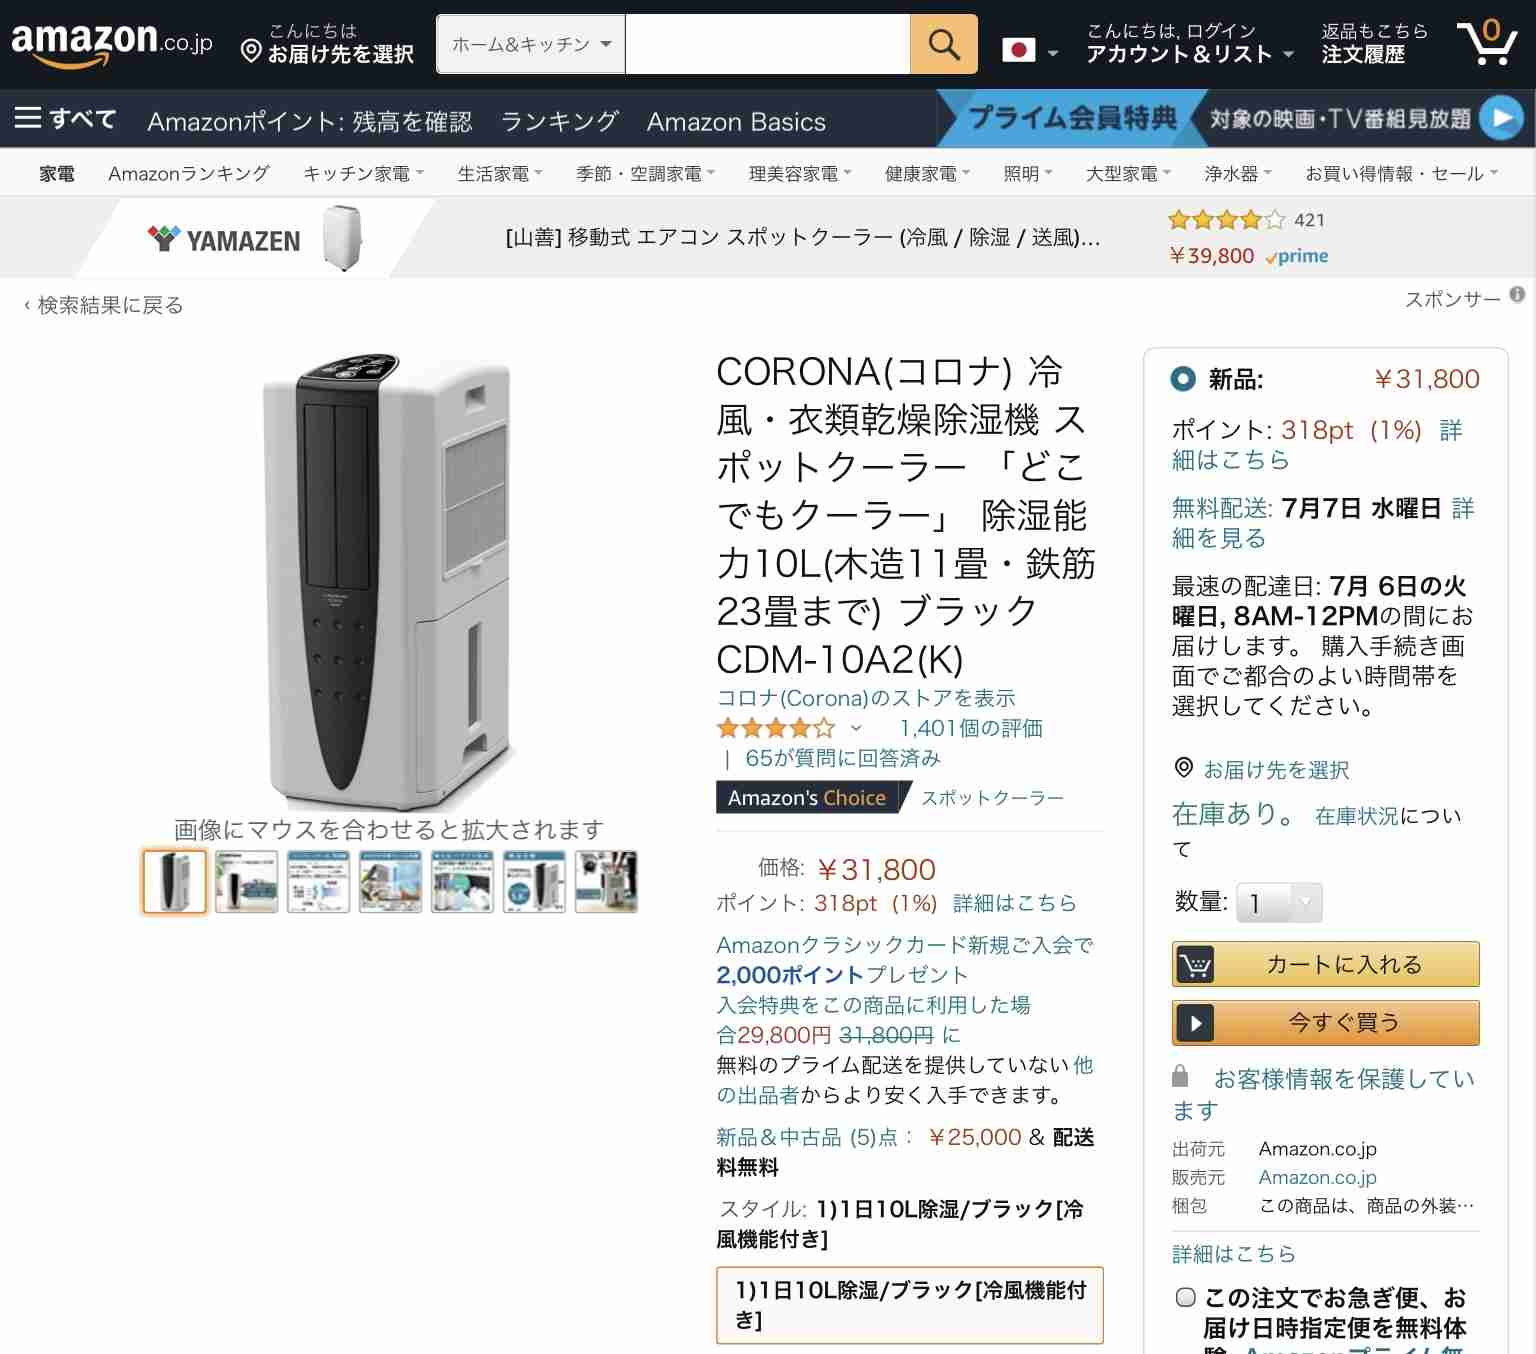
Task: Open the hamburger すべて menu icon
Action: 28,119
